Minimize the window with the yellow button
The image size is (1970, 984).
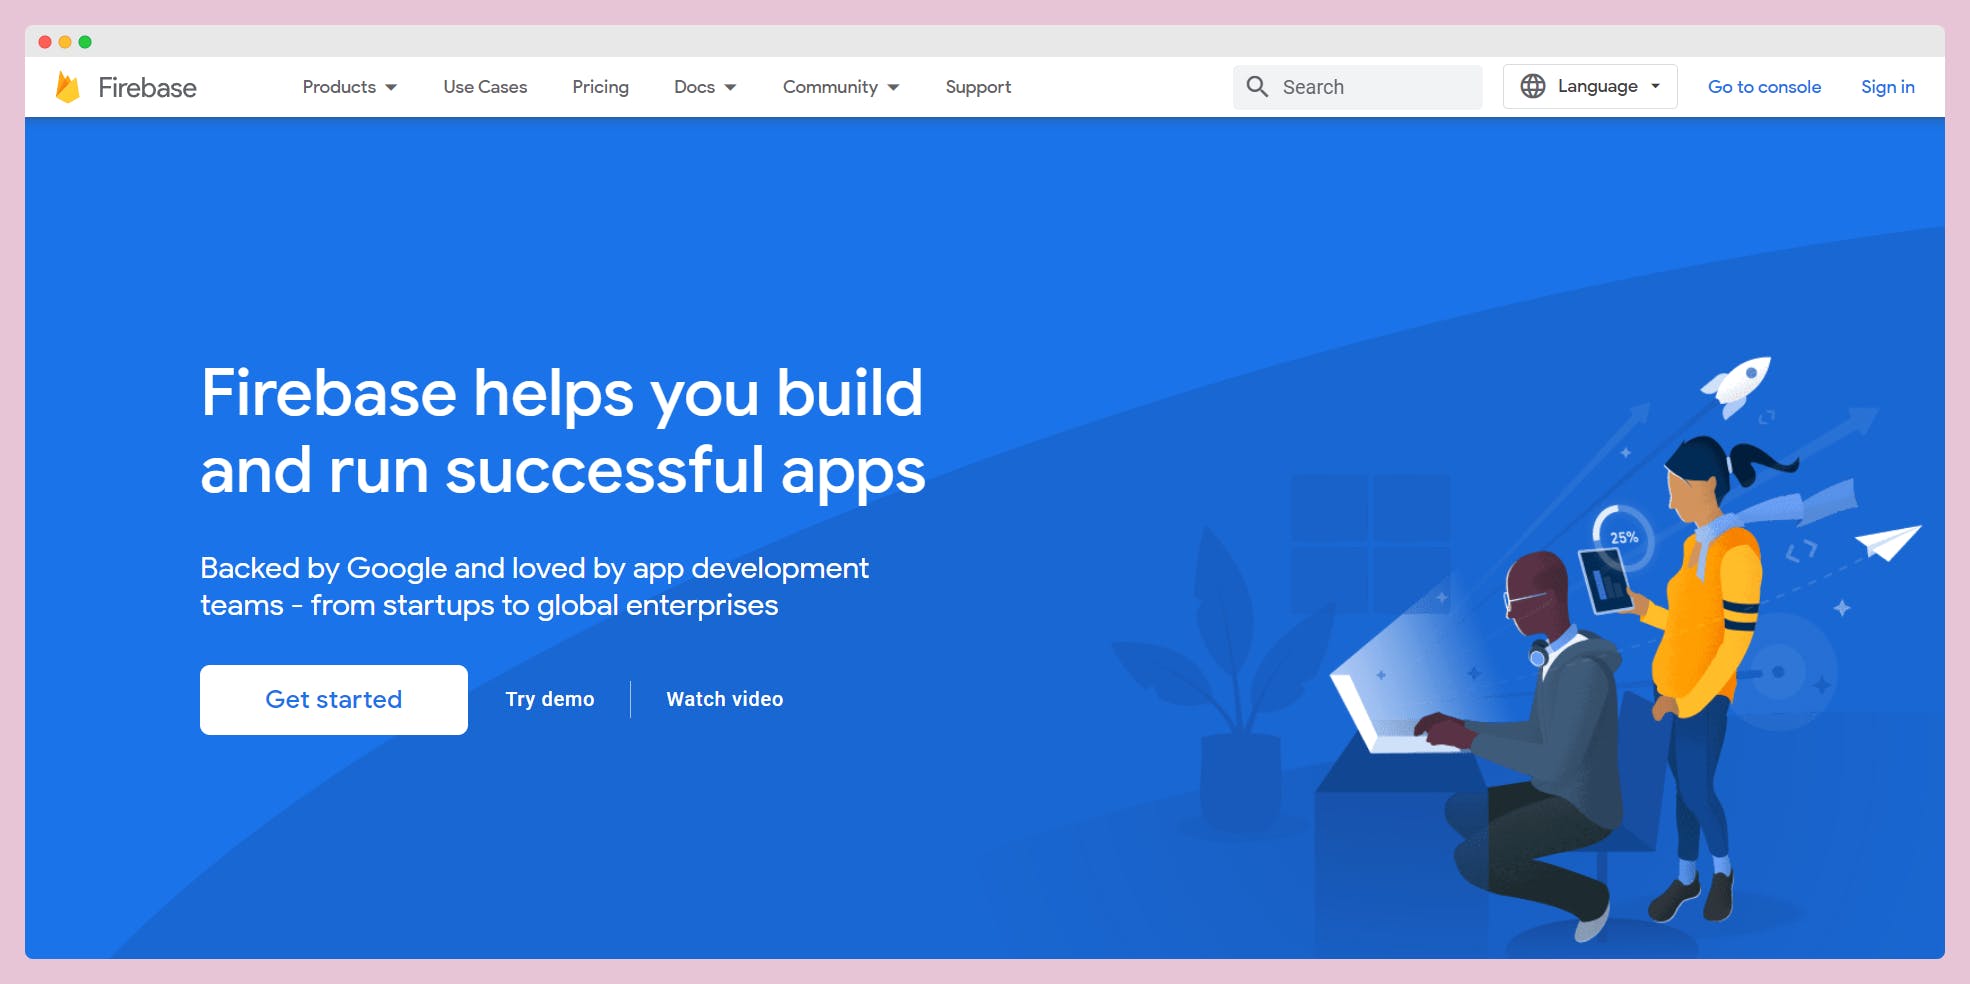tap(65, 42)
